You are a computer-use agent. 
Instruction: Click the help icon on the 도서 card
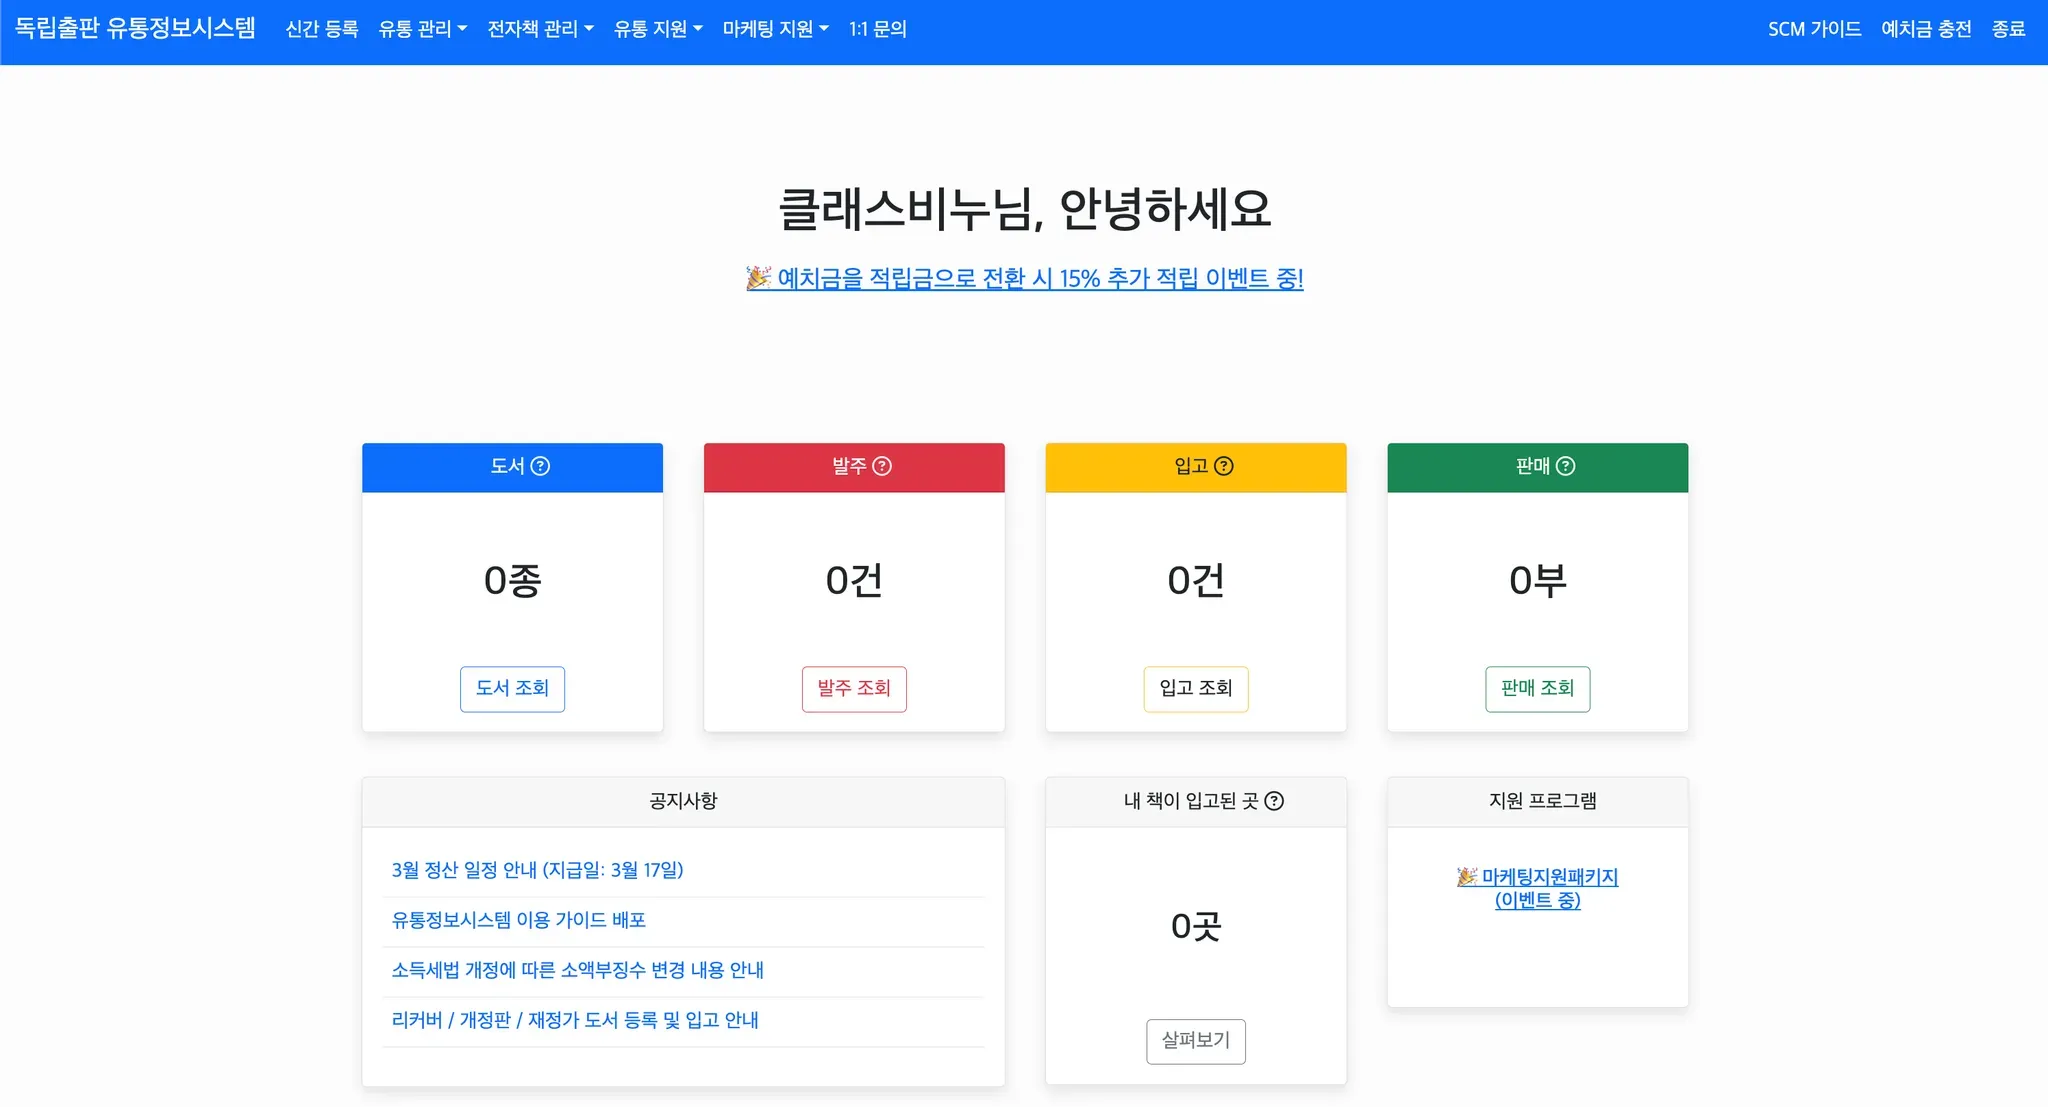541,466
